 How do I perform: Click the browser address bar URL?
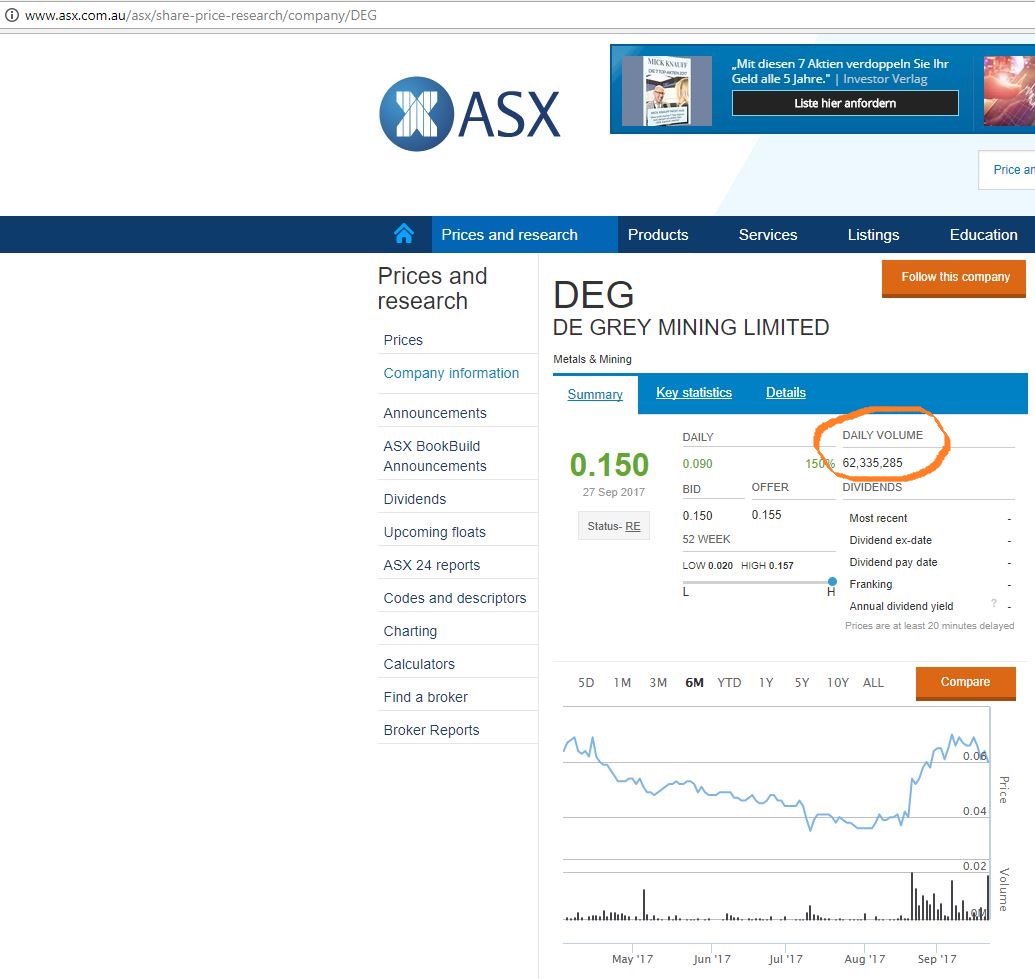[x=201, y=15]
